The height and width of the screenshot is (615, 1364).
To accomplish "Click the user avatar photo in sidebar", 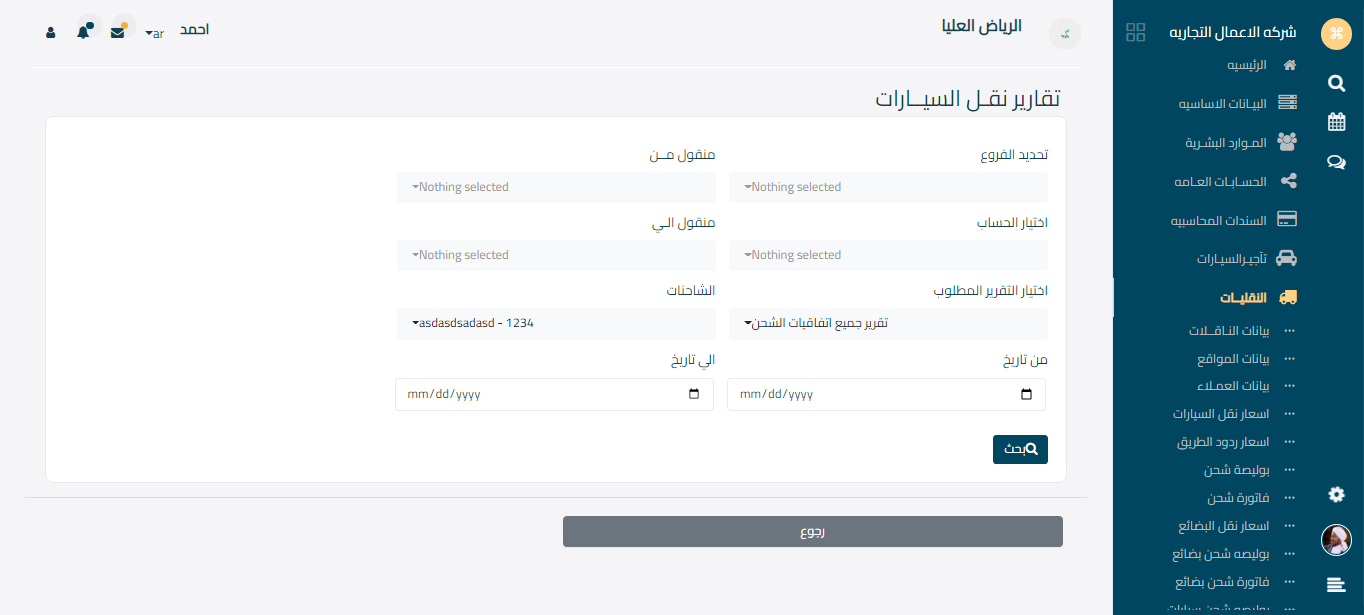I will (x=1336, y=540).
